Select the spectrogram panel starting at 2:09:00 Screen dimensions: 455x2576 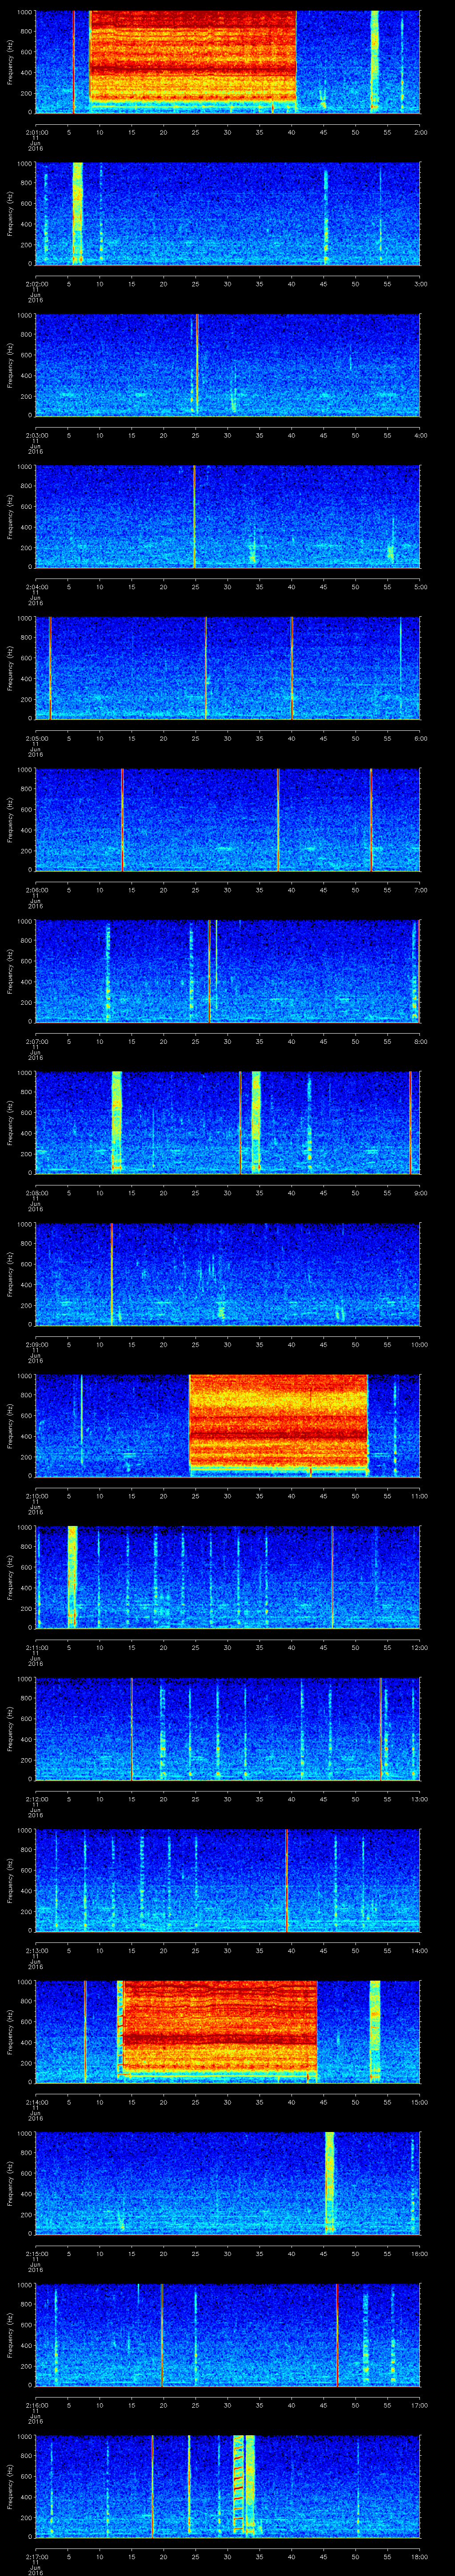pyautogui.click(x=227, y=1274)
